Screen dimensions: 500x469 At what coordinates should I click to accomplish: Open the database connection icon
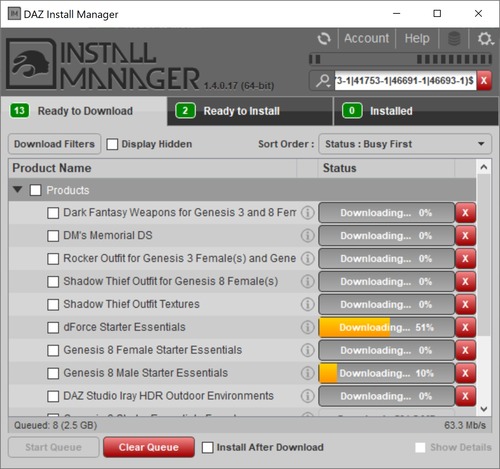[x=454, y=39]
